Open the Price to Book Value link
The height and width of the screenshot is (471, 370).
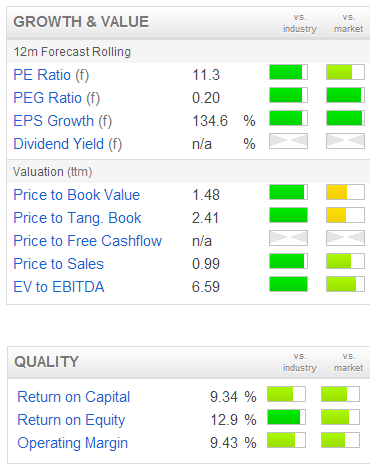point(77,195)
